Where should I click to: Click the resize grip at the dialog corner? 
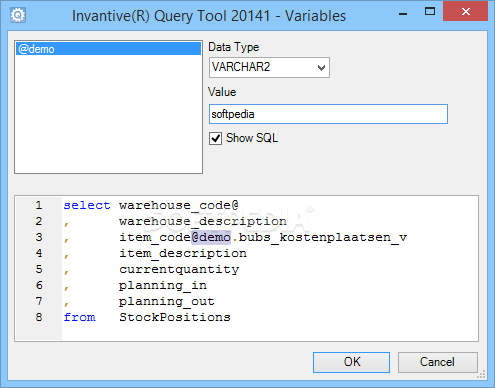point(481,374)
